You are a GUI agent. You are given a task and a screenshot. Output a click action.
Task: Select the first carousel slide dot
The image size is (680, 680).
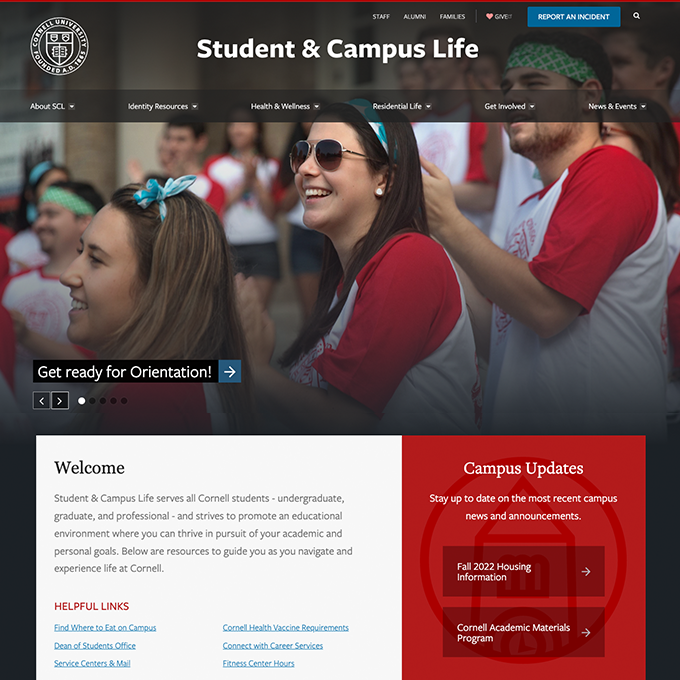pyautogui.click(x=82, y=401)
